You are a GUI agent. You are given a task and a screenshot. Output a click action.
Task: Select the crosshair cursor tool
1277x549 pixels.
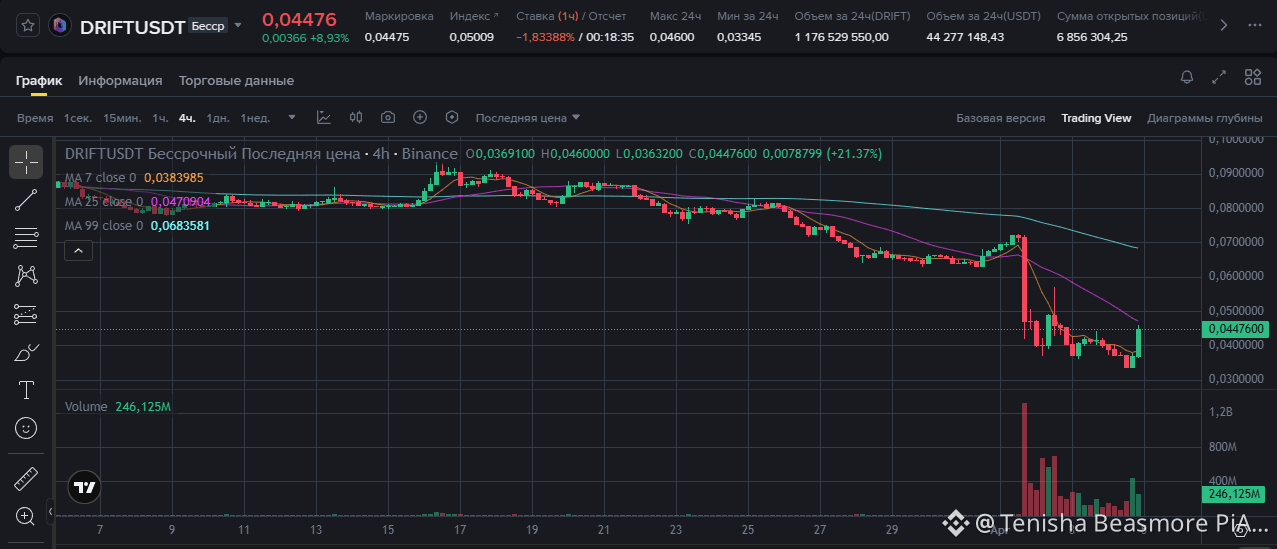(x=26, y=162)
